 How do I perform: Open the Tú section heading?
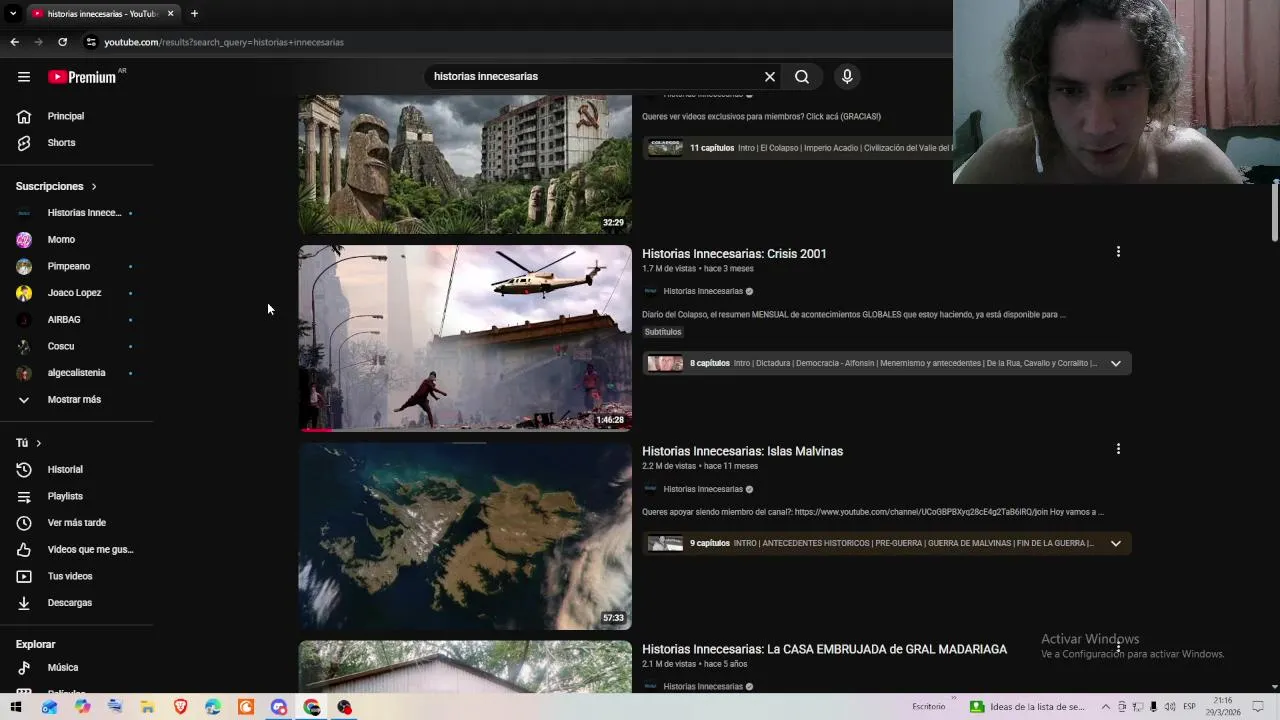click(29, 443)
